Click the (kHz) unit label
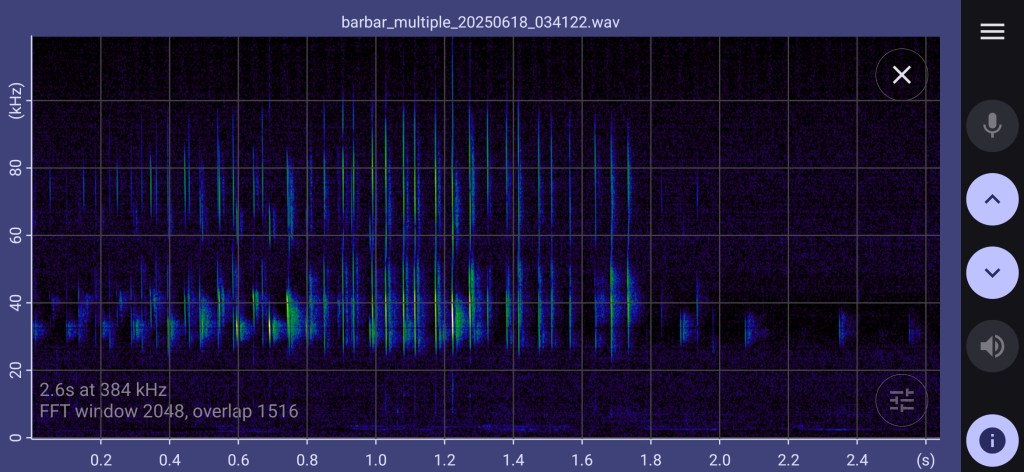This screenshot has height=472, width=1024. [16, 101]
